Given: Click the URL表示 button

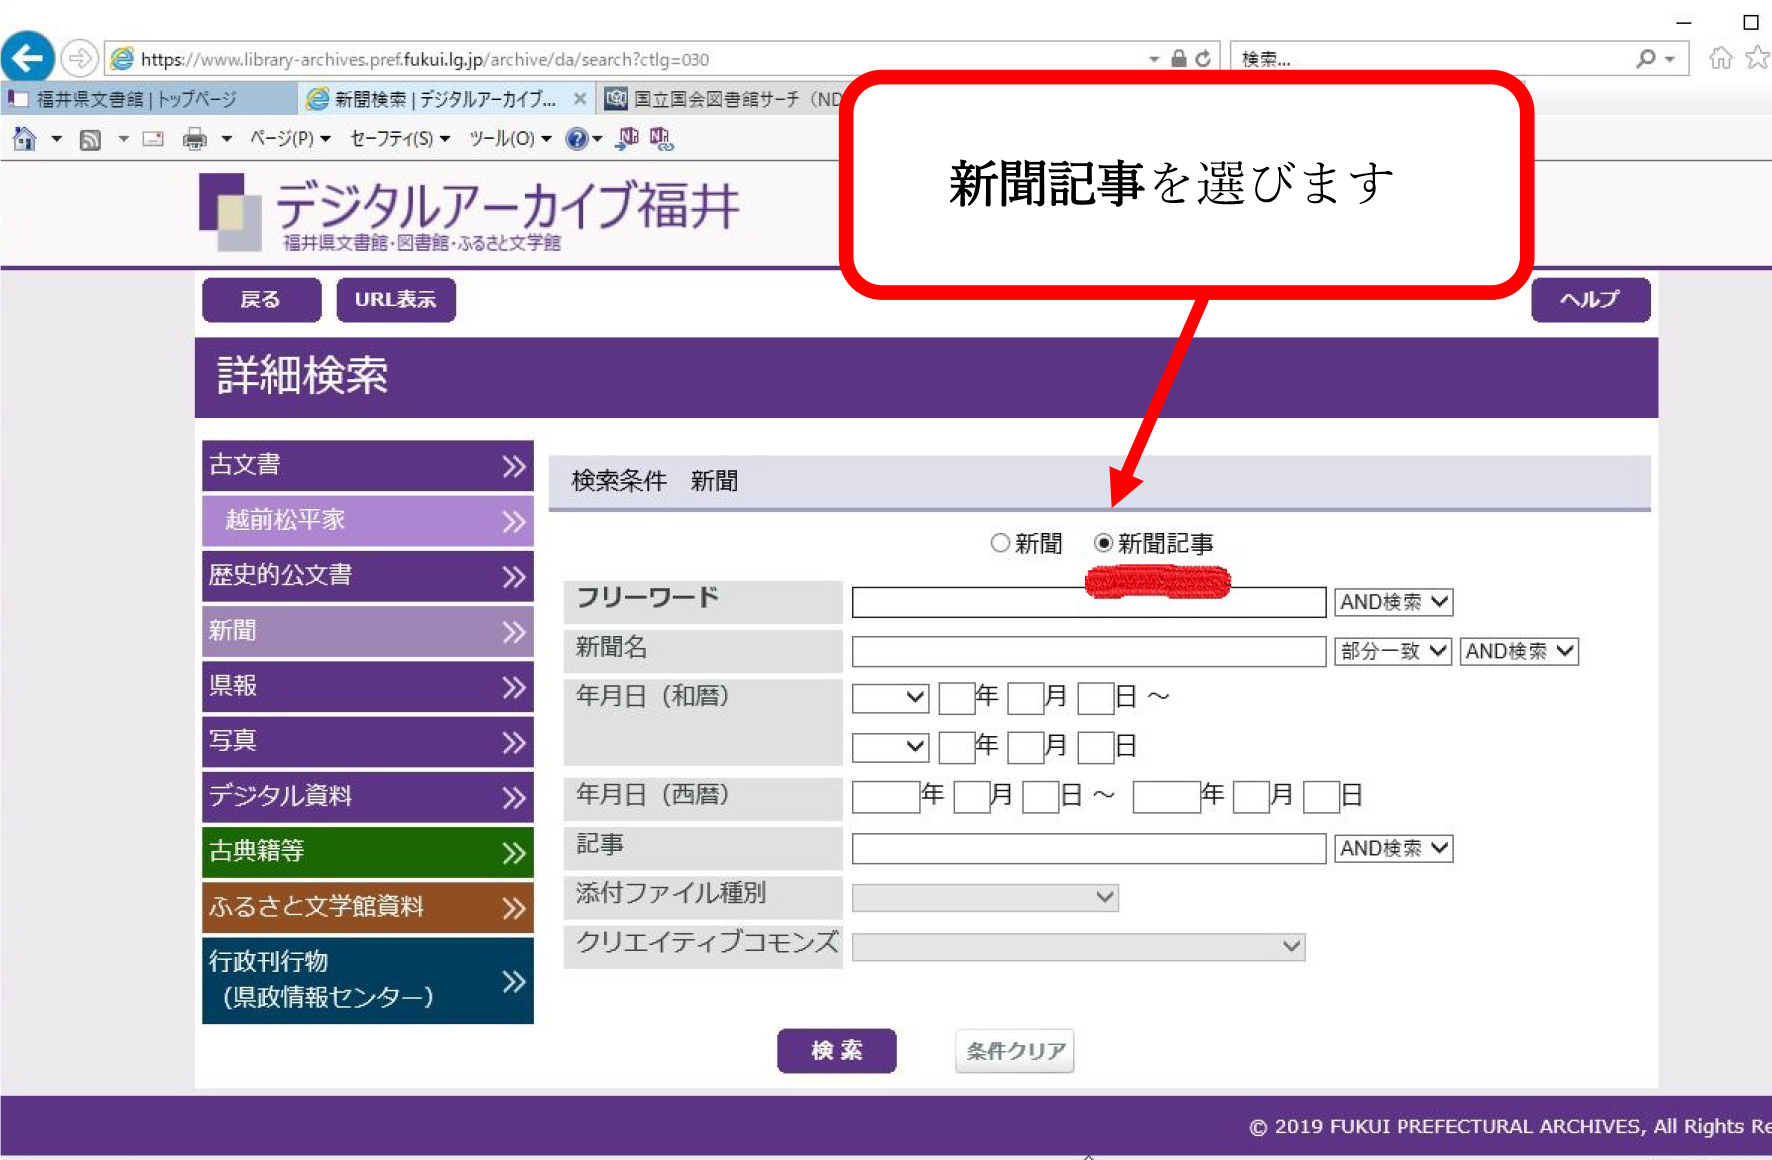Looking at the screenshot, I should tap(396, 300).
